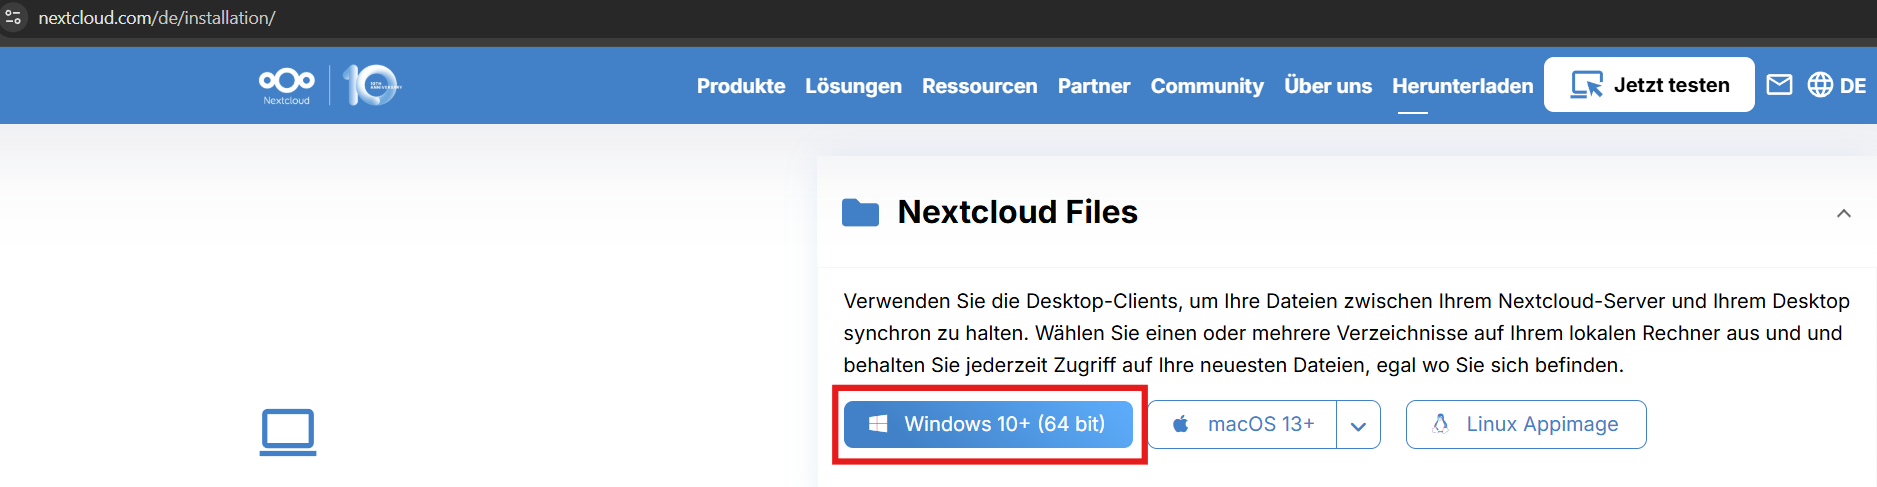Screen dimensions: 1877x487
Task: Open the mail envelope icon in header
Action: pyautogui.click(x=1779, y=85)
